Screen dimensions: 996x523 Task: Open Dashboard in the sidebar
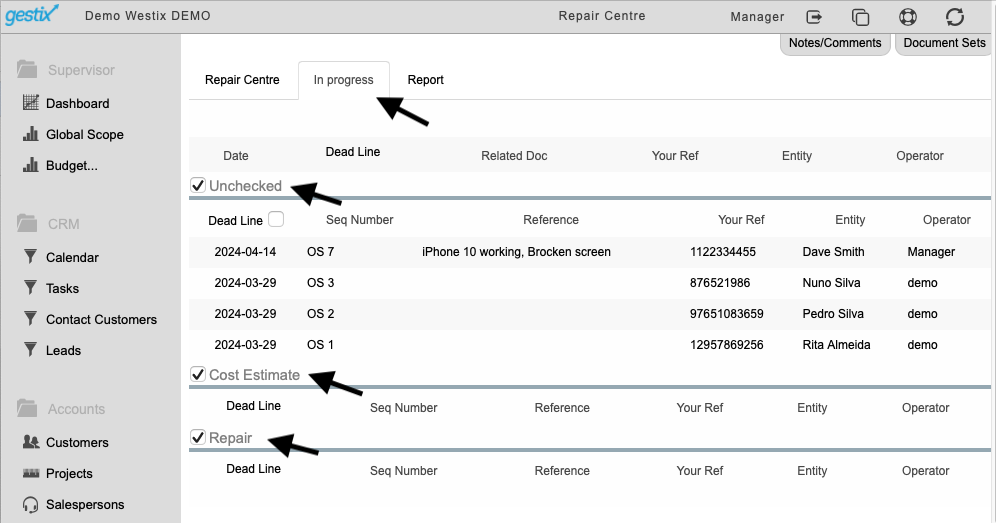[x=77, y=104]
